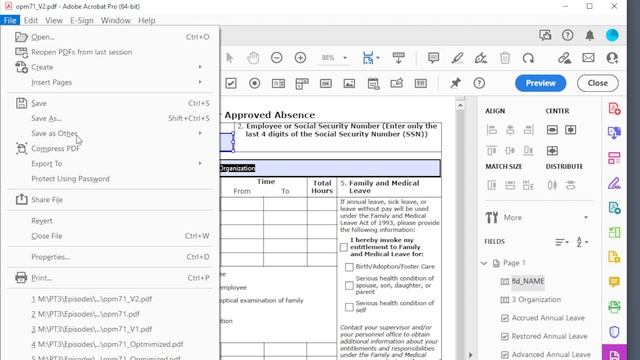Open the user account avatar
640x360 pixels.
point(612,36)
